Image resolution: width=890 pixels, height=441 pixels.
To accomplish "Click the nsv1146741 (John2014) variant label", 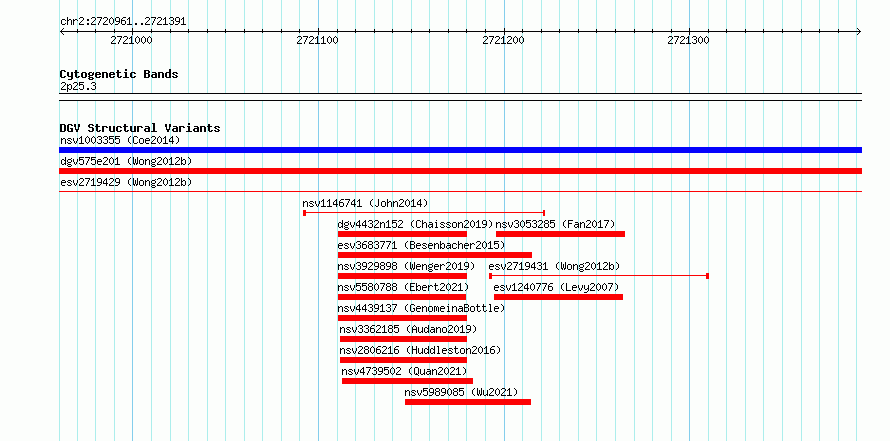I will [366, 203].
